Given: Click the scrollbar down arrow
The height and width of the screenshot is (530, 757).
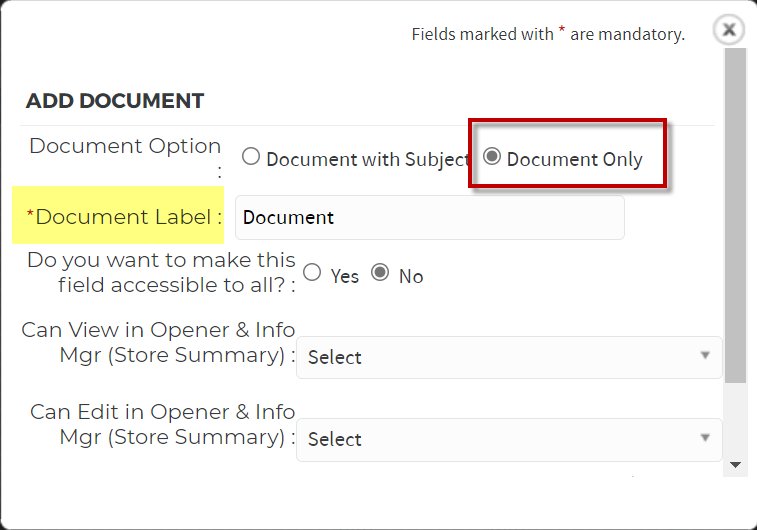Looking at the screenshot, I should [x=735, y=465].
